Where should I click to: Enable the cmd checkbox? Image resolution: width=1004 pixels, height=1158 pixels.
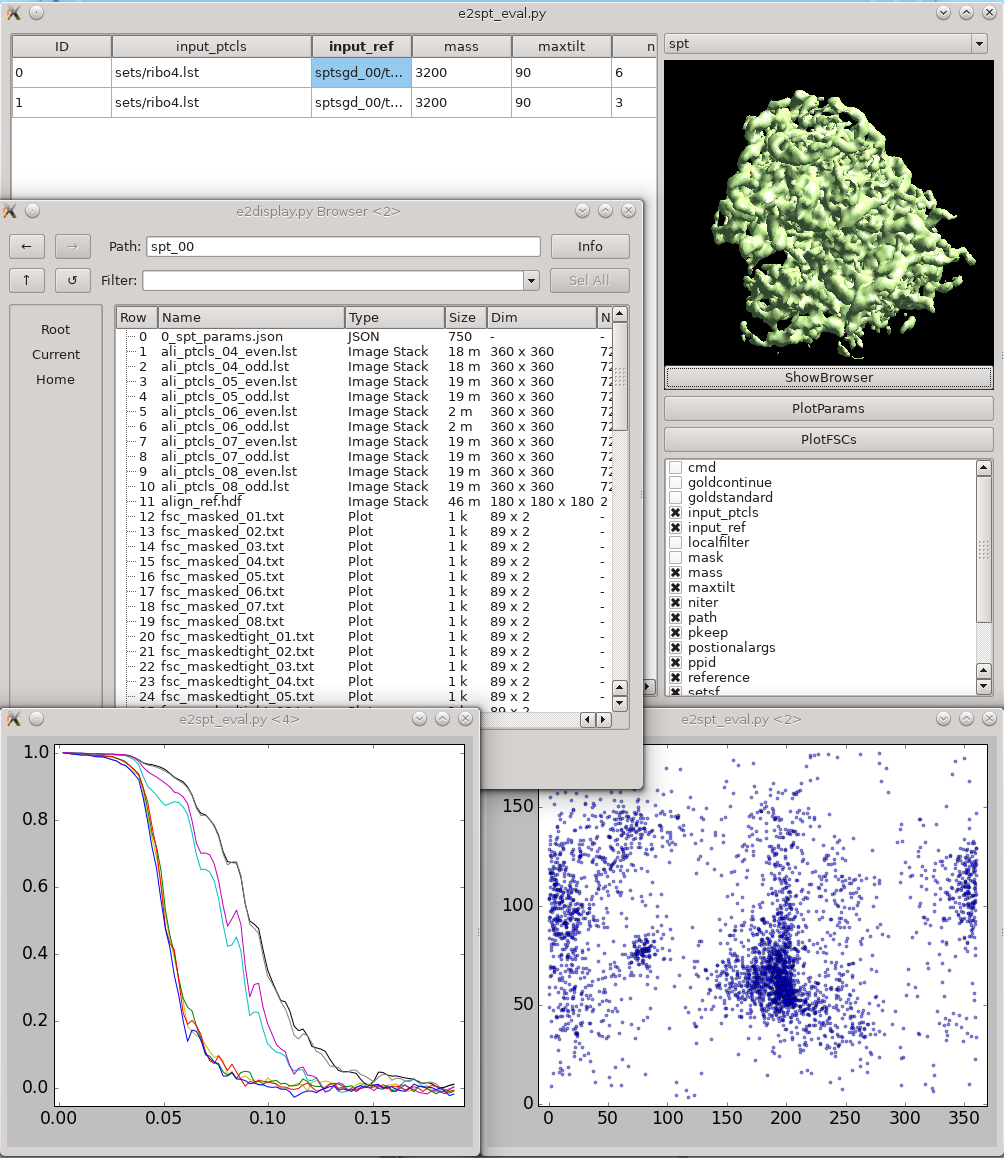point(675,468)
